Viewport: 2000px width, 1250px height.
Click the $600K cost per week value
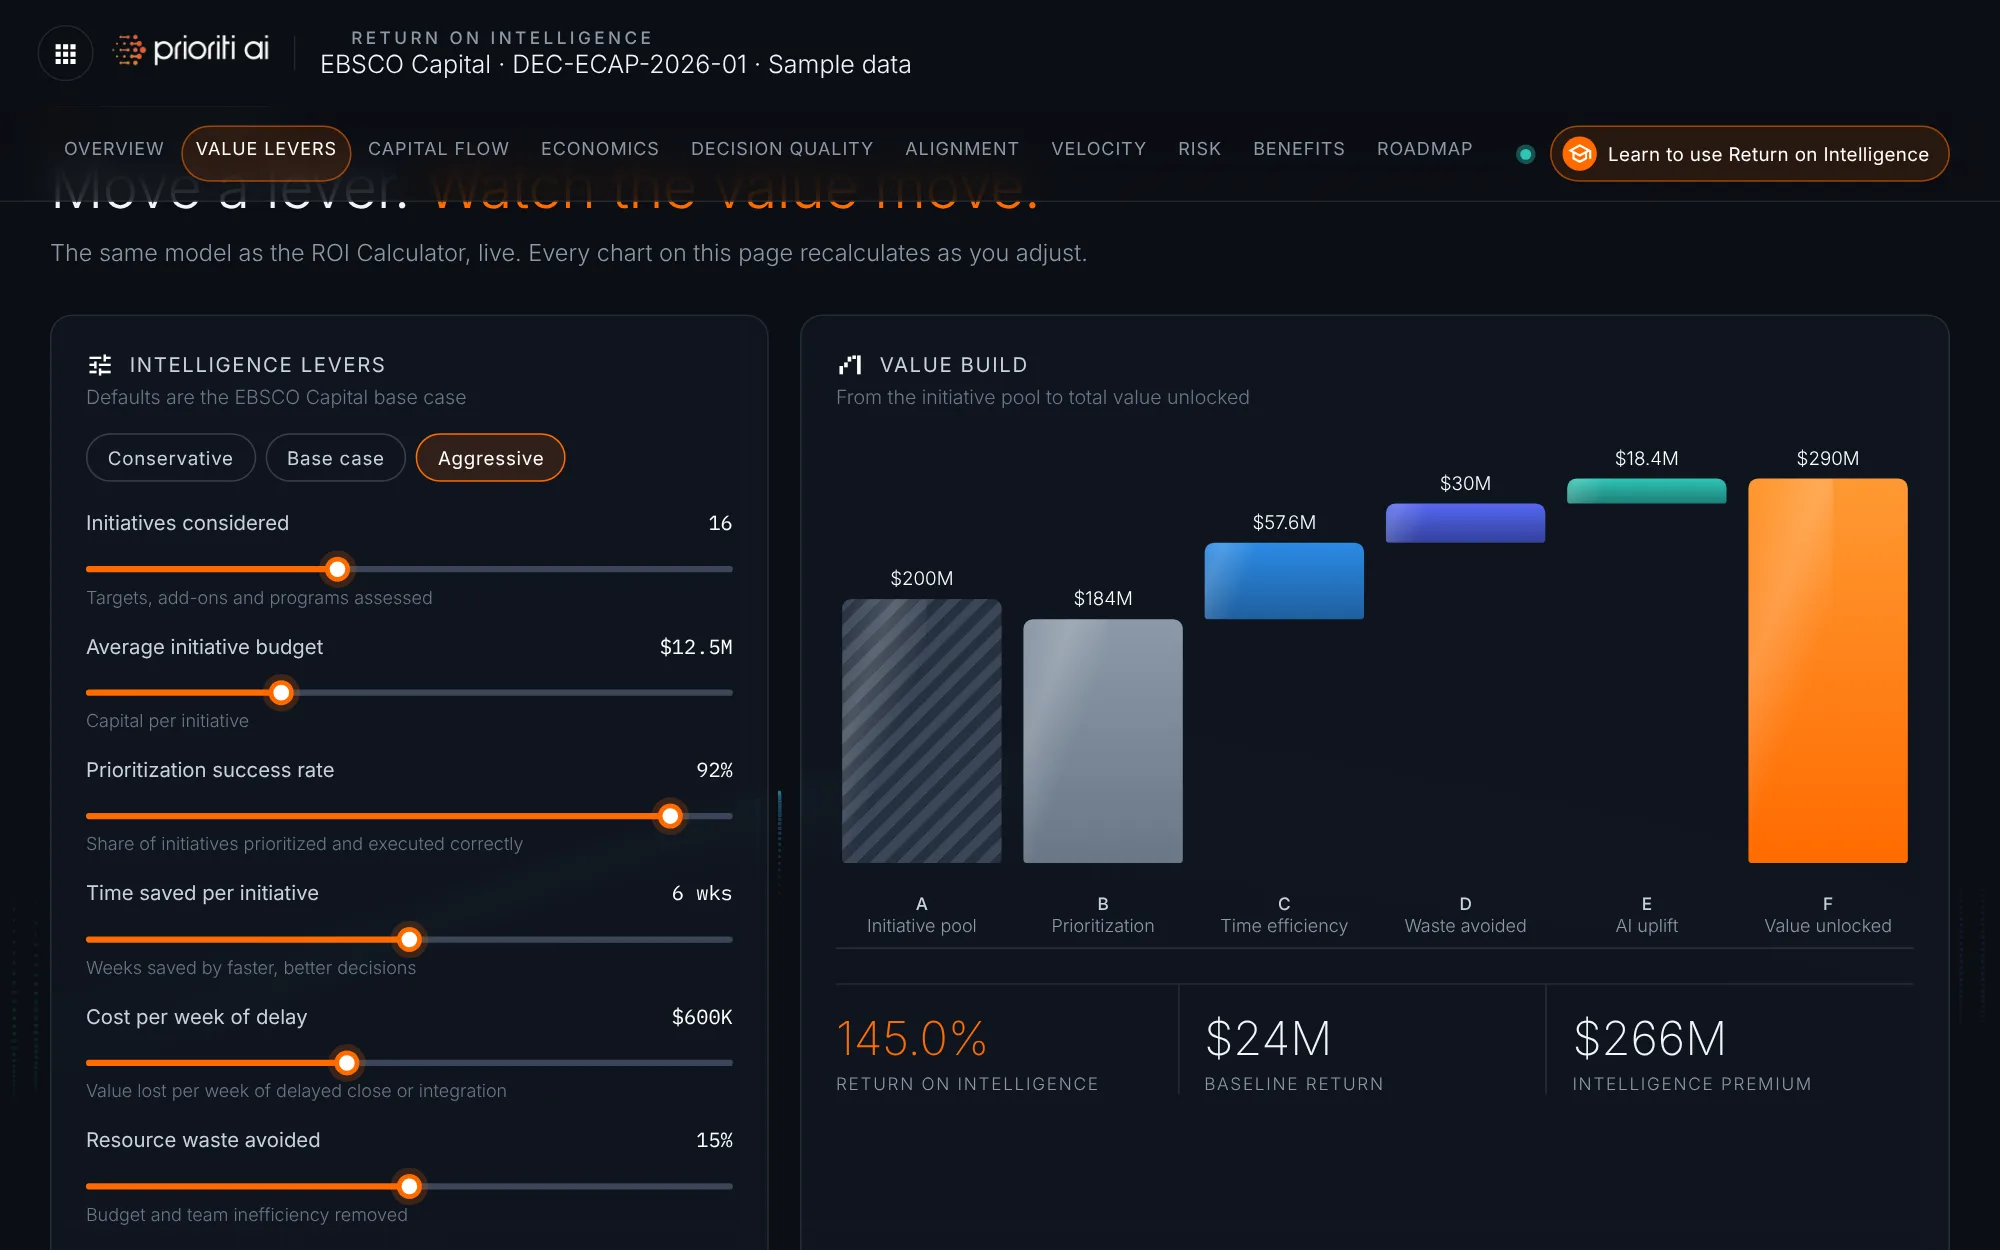[702, 1017]
